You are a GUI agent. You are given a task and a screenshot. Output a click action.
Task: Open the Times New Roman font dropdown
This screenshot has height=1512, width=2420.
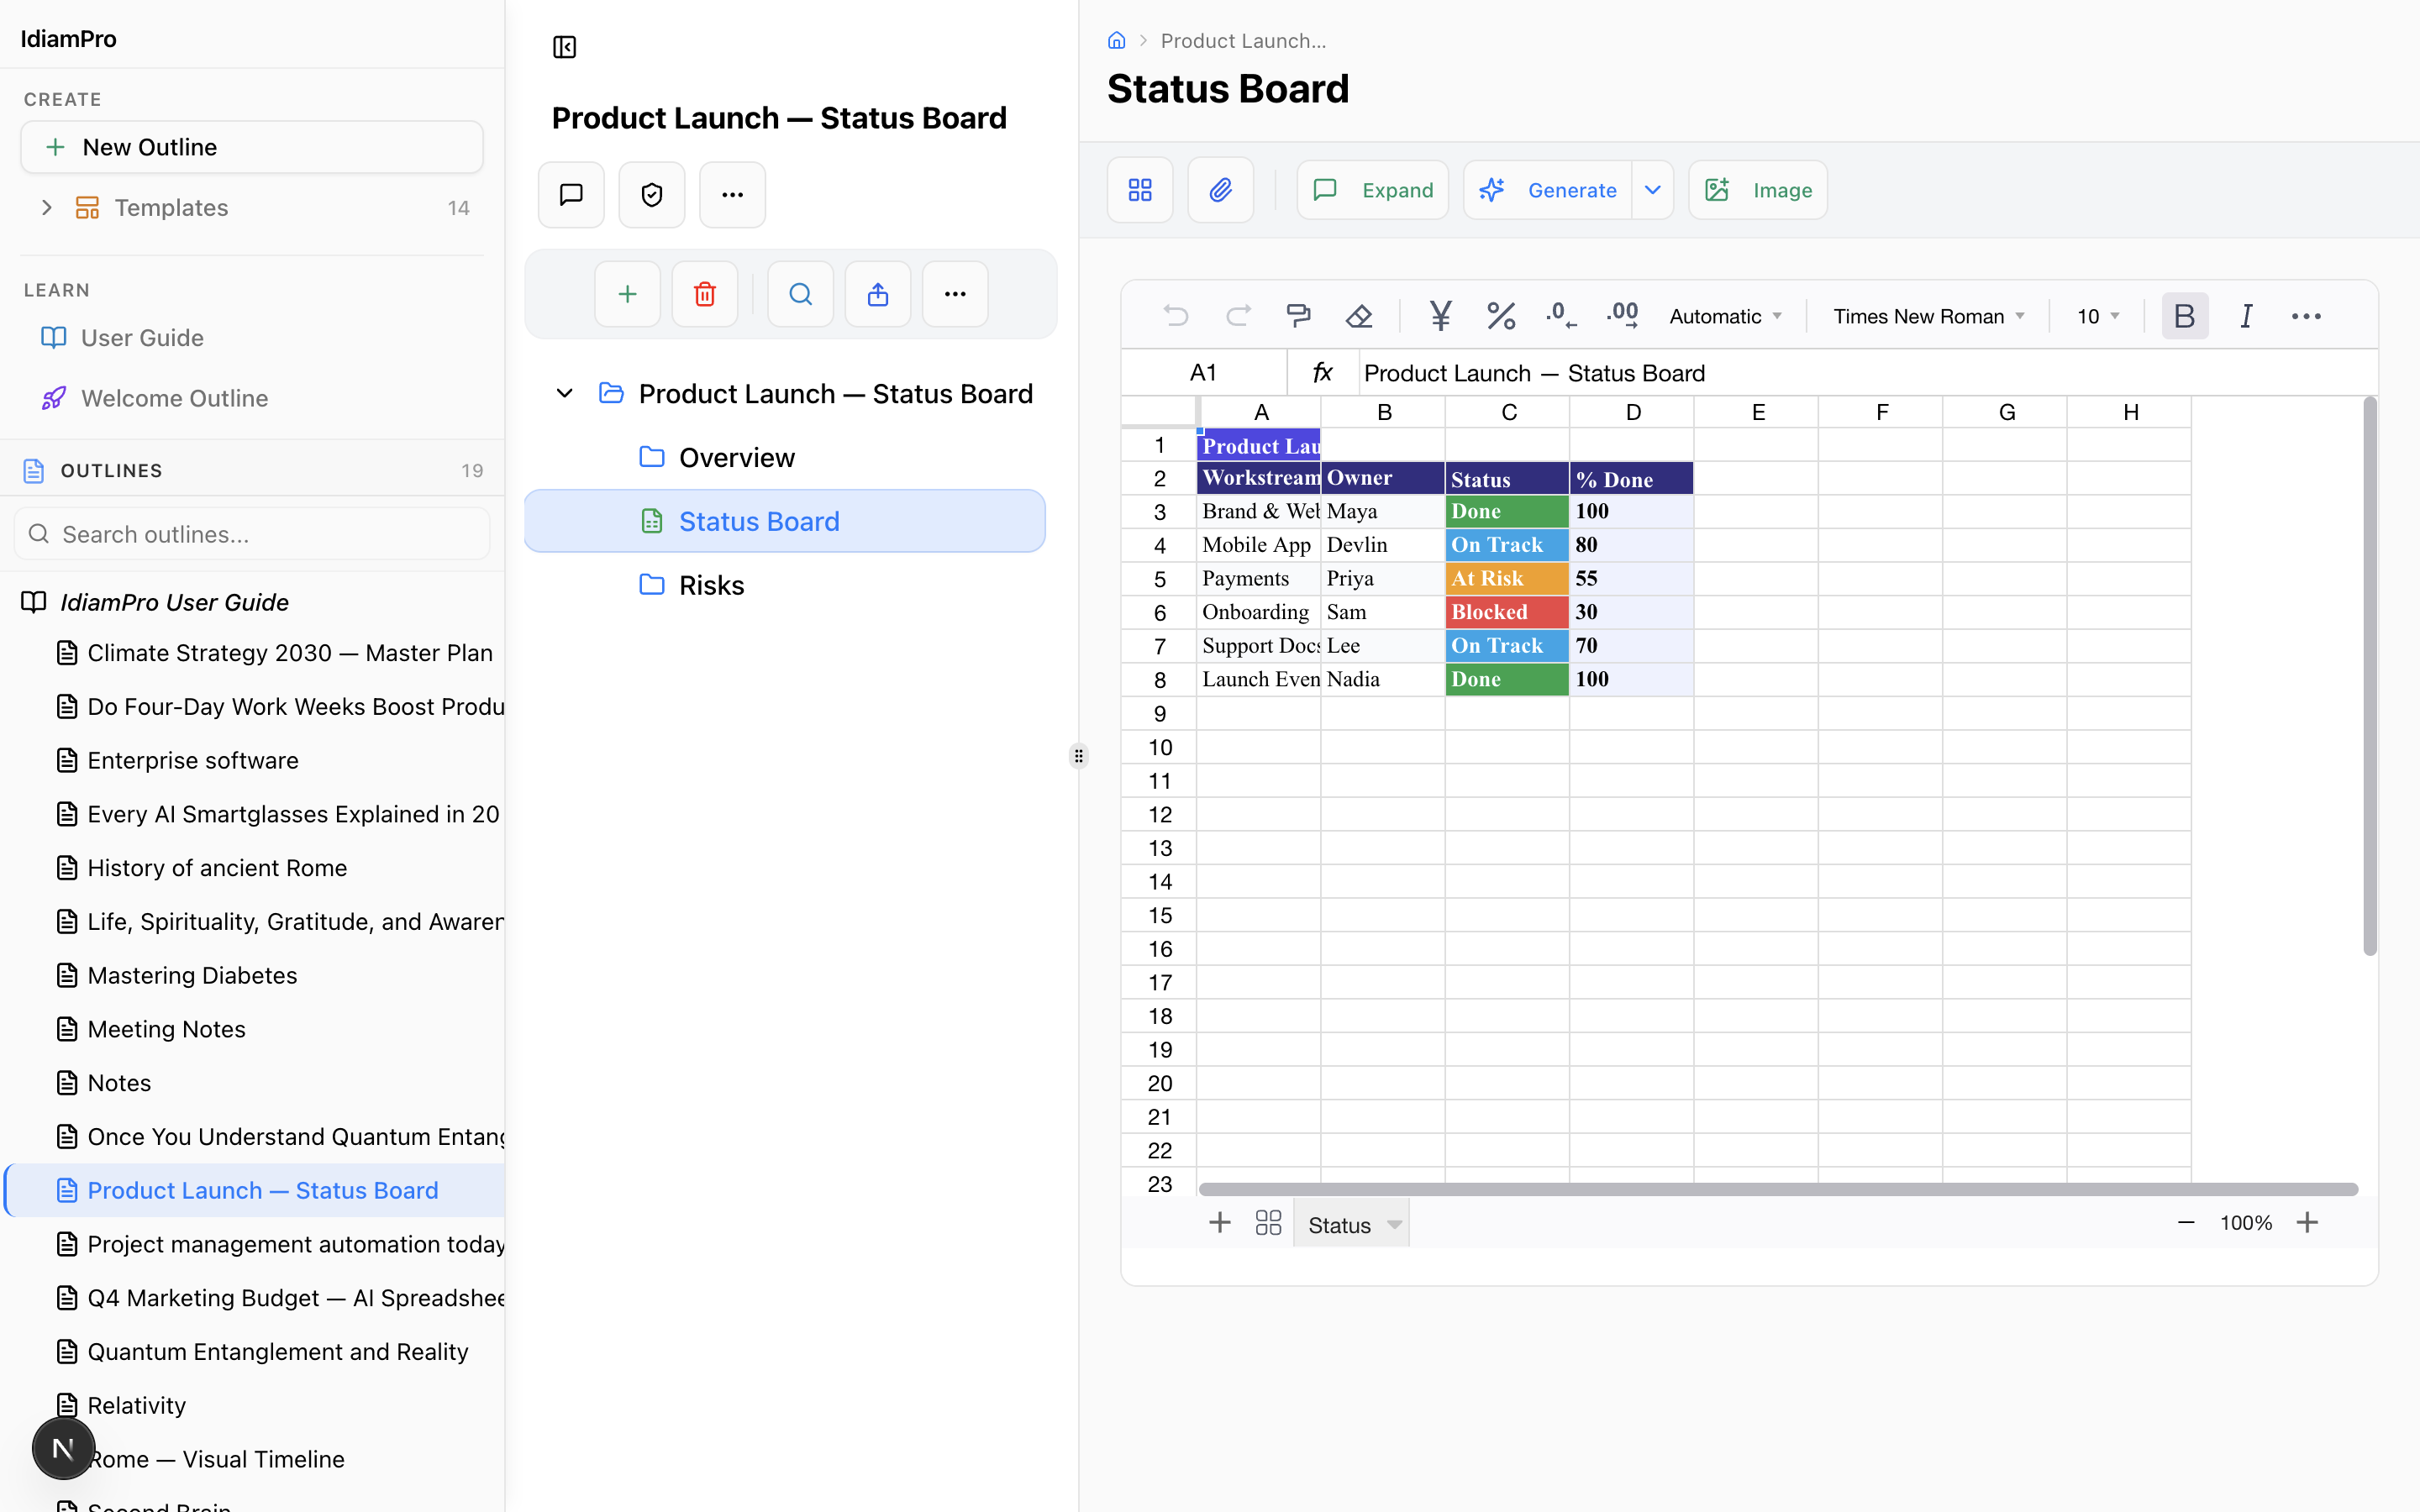point(1928,316)
